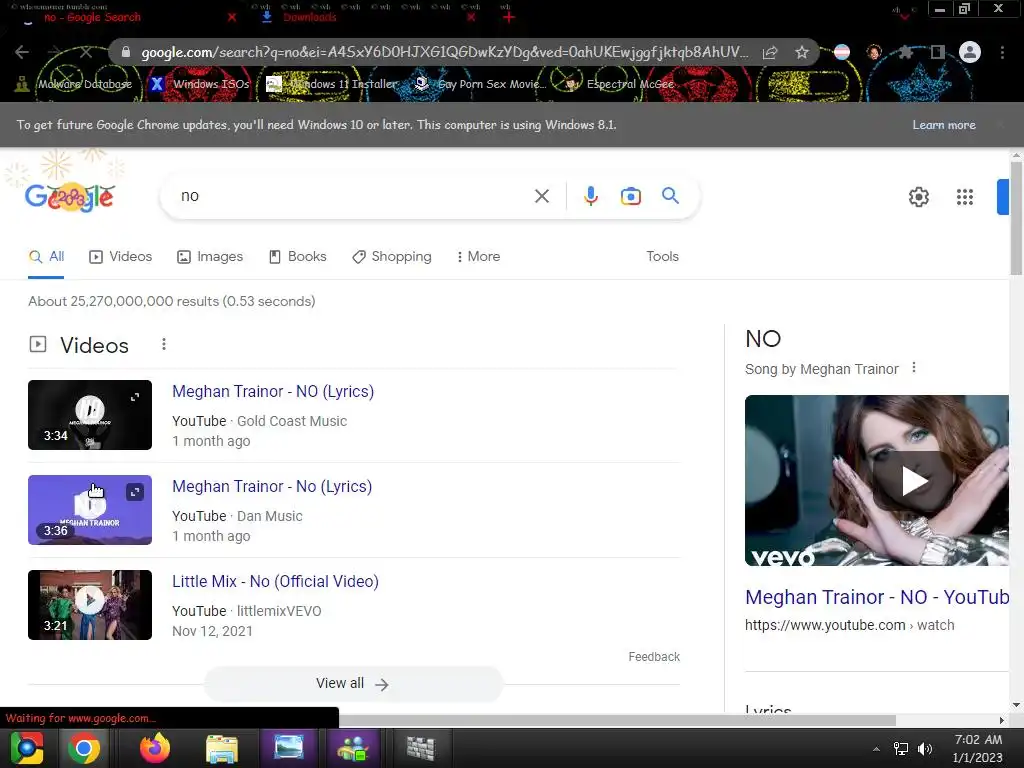Click the Dan Music video thumbnail
The width and height of the screenshot is (1024, 768).
[90, 510]
